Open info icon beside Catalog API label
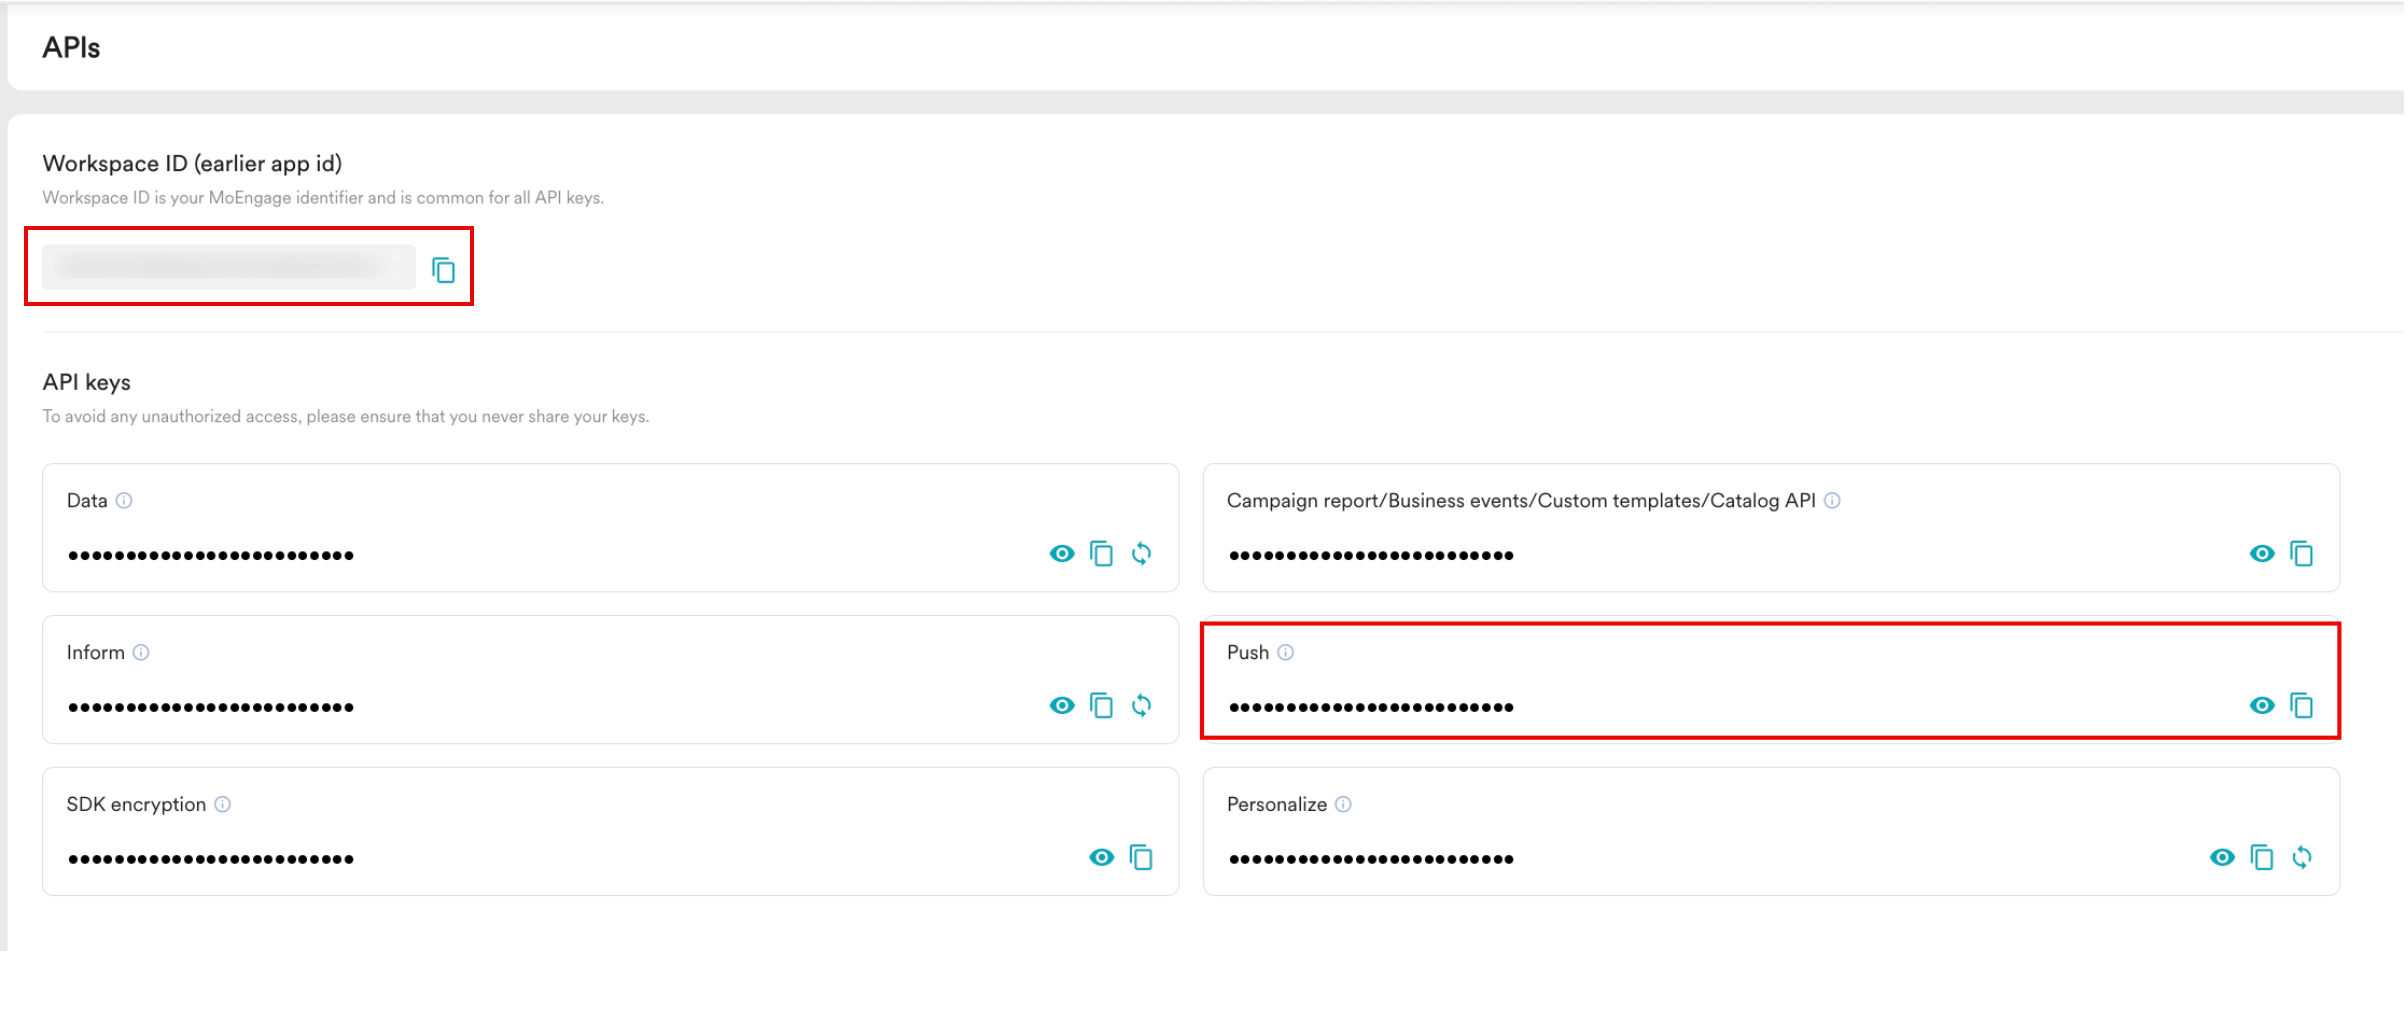 [x=1832, y=501]
